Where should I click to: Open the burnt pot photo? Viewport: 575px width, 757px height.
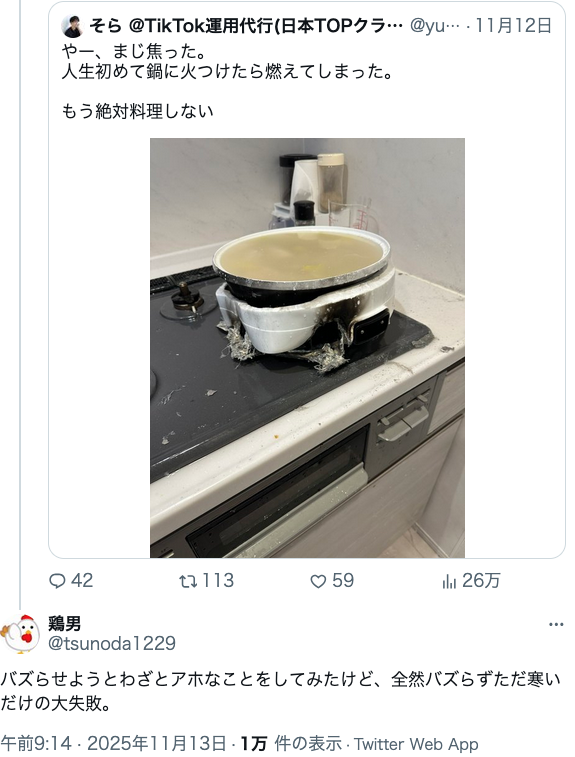(x=307, y=348)
